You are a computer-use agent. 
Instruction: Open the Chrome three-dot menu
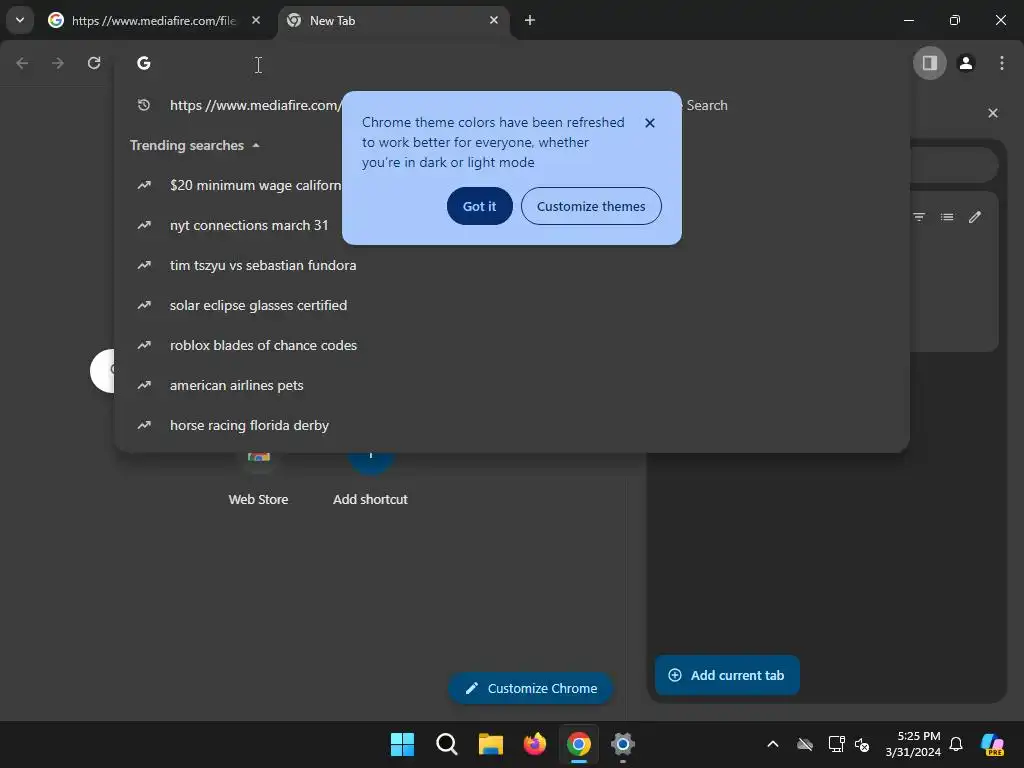[1002, 63]
